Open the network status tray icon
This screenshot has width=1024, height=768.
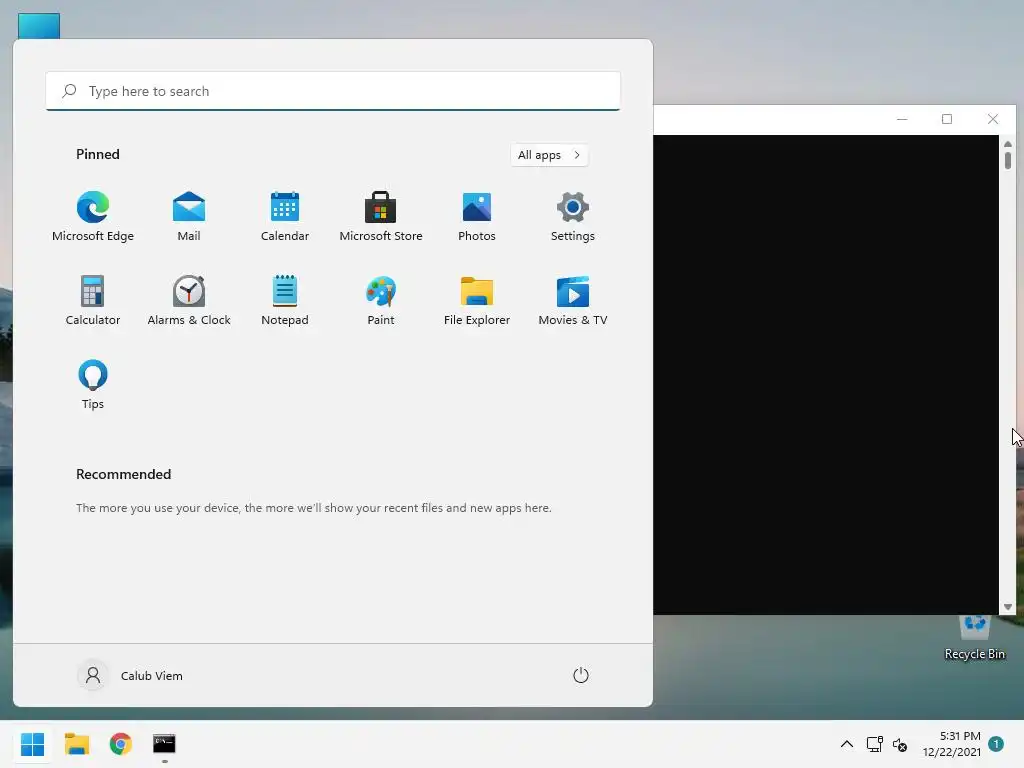pyautogui.click(x=874, y=744)
